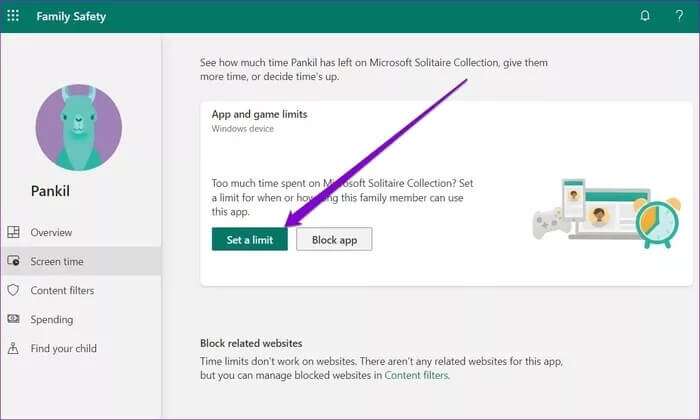Click the Block app button
Screen dimensions: 700x420
[x=334, y=239]
